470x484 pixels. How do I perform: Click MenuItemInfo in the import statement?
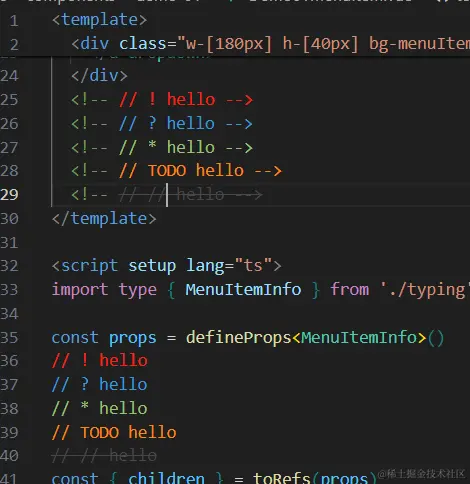coord(243,289)
